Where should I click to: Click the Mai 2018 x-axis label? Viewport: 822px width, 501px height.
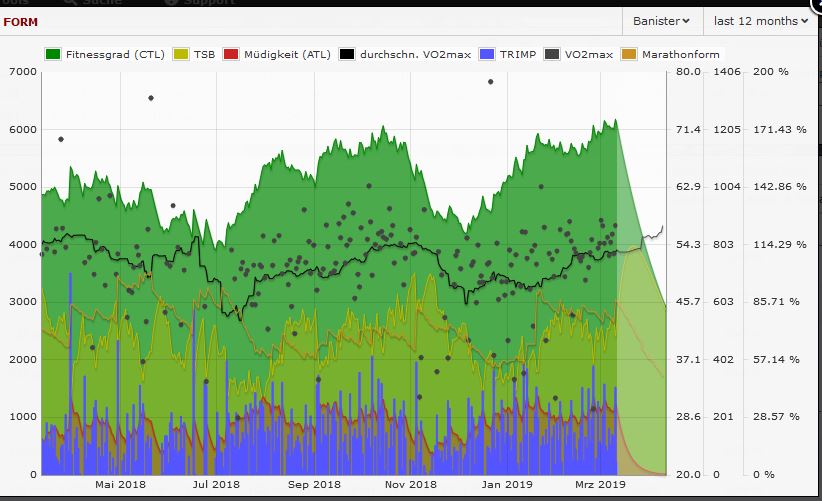118,485
